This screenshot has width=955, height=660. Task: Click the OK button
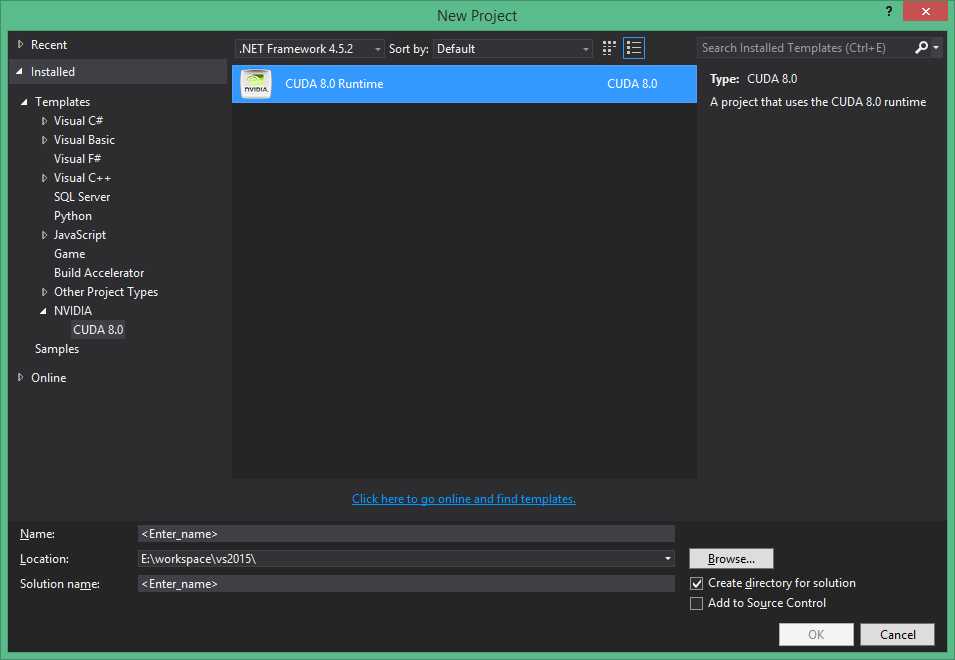pyautogui.click(x=816, y=634)
